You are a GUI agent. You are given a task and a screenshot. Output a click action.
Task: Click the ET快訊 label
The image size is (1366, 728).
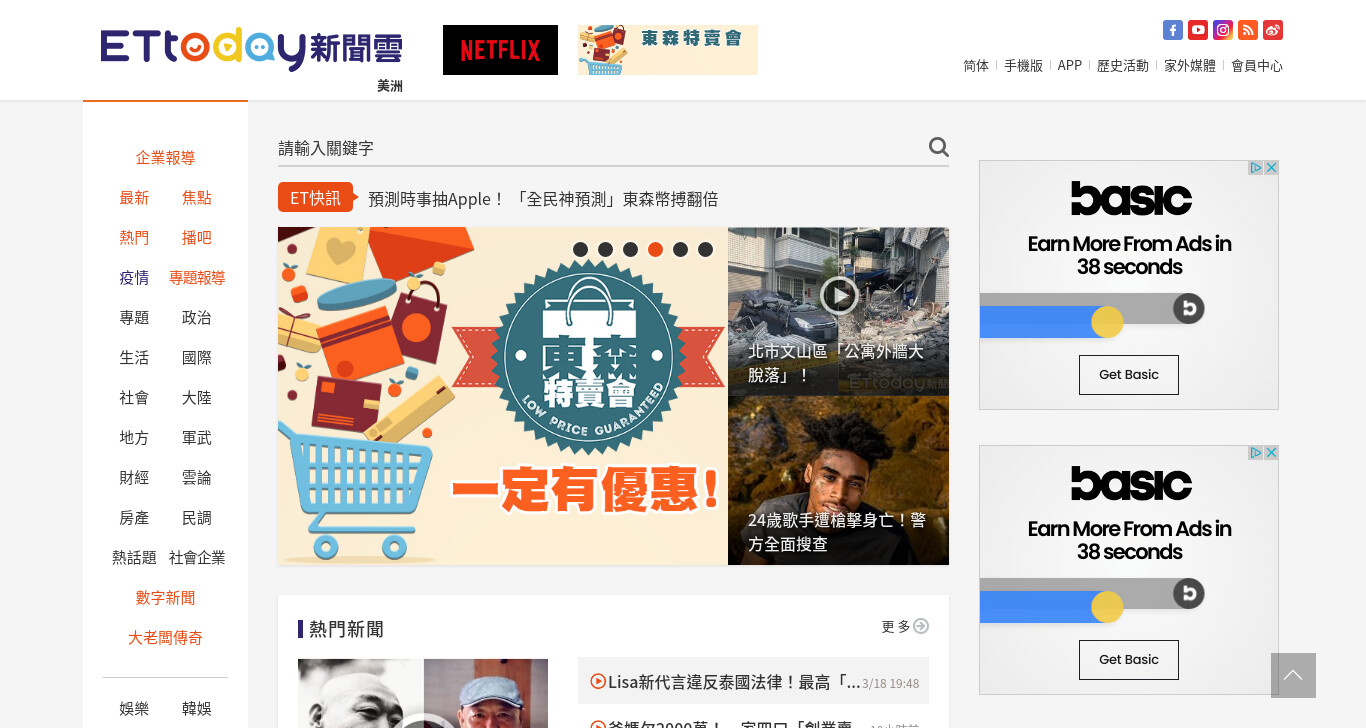click(x=315, y=197)
